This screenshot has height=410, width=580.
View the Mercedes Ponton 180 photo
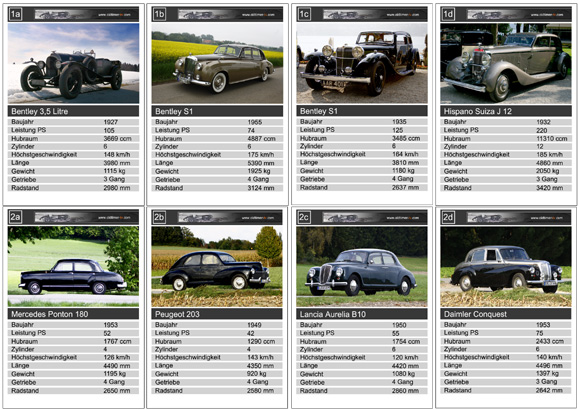73,266
